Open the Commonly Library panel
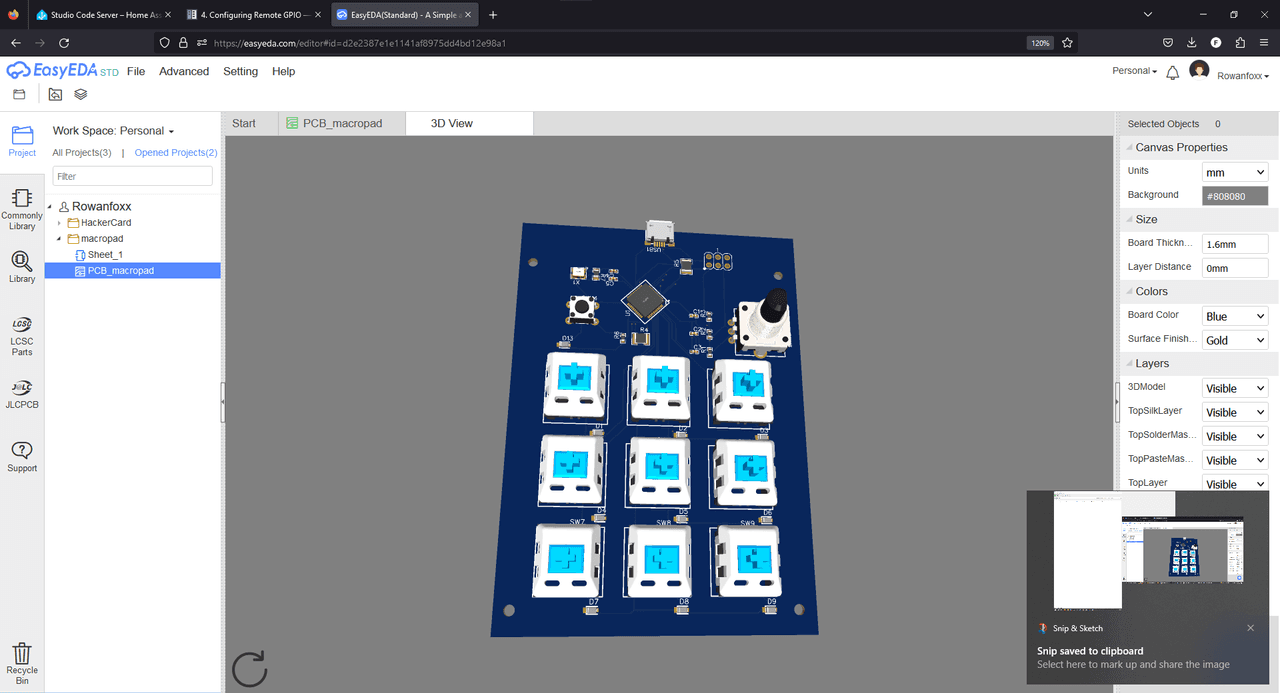The image size is (1280, 693). pos(22,208)
